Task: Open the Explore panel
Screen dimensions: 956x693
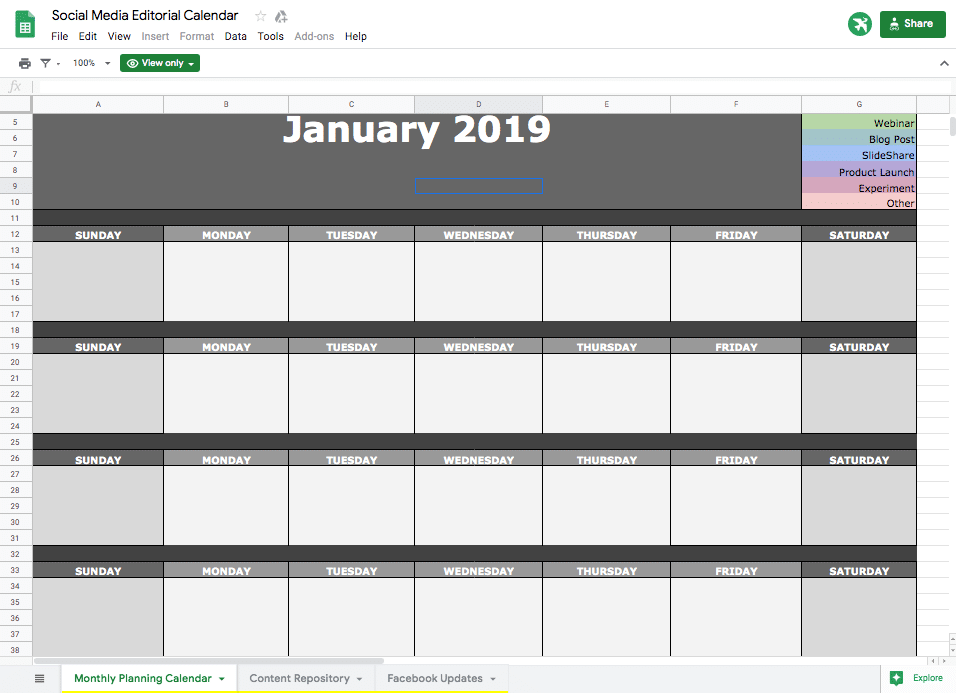Action: (x=917, y=678)
